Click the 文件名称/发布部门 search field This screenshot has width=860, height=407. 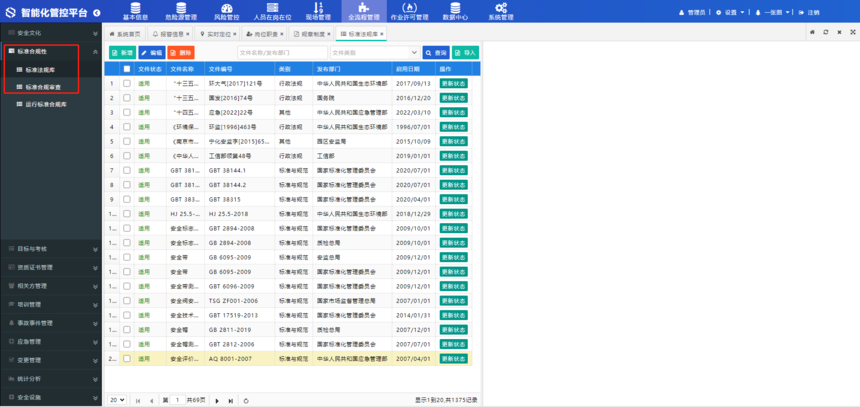(x=281, y=52)
